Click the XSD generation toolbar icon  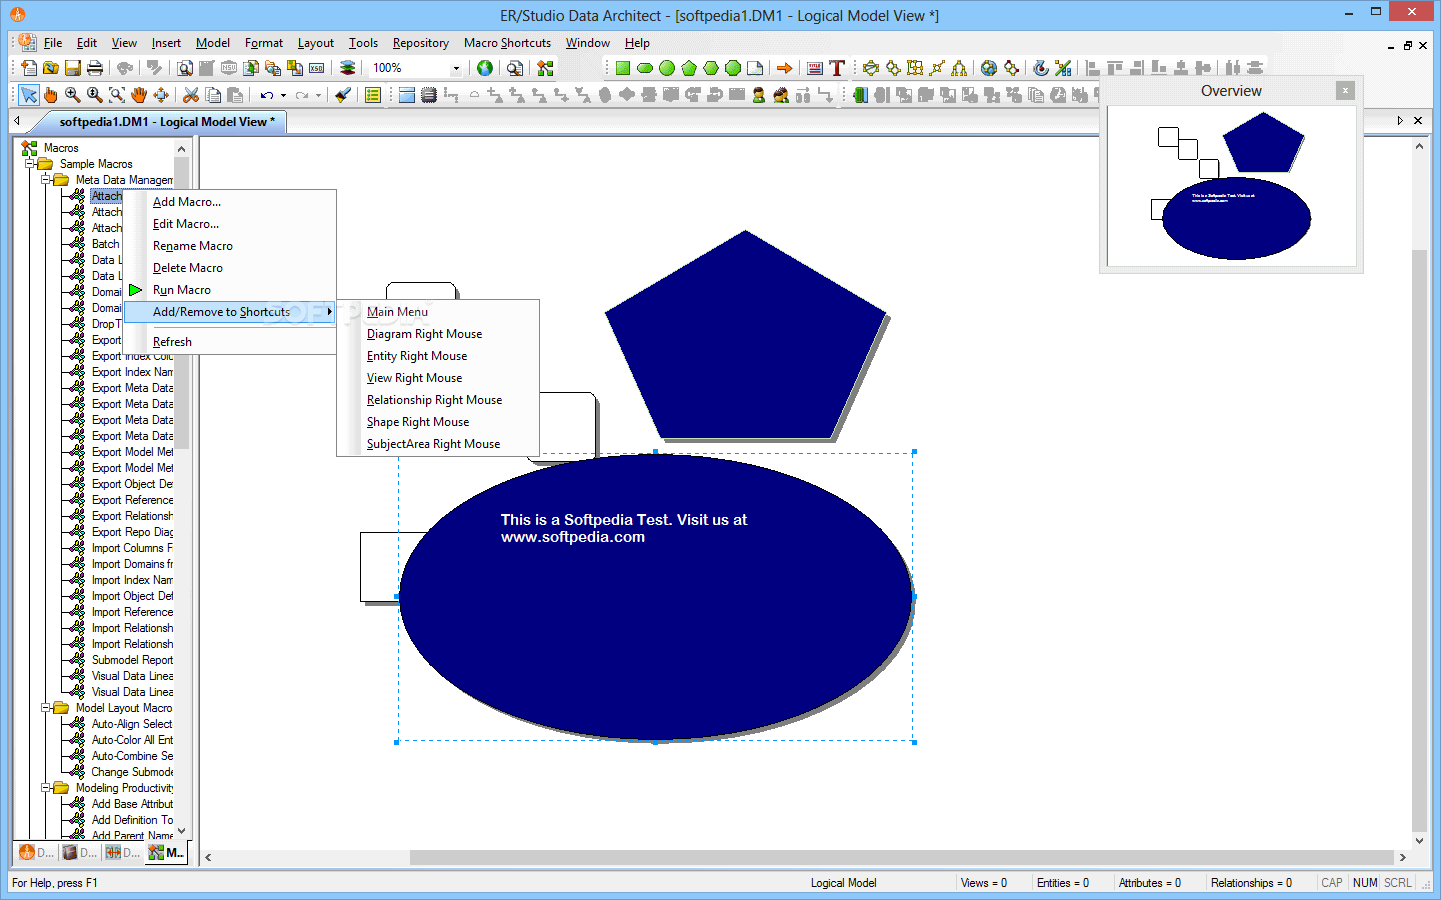(x=317, y=68)
